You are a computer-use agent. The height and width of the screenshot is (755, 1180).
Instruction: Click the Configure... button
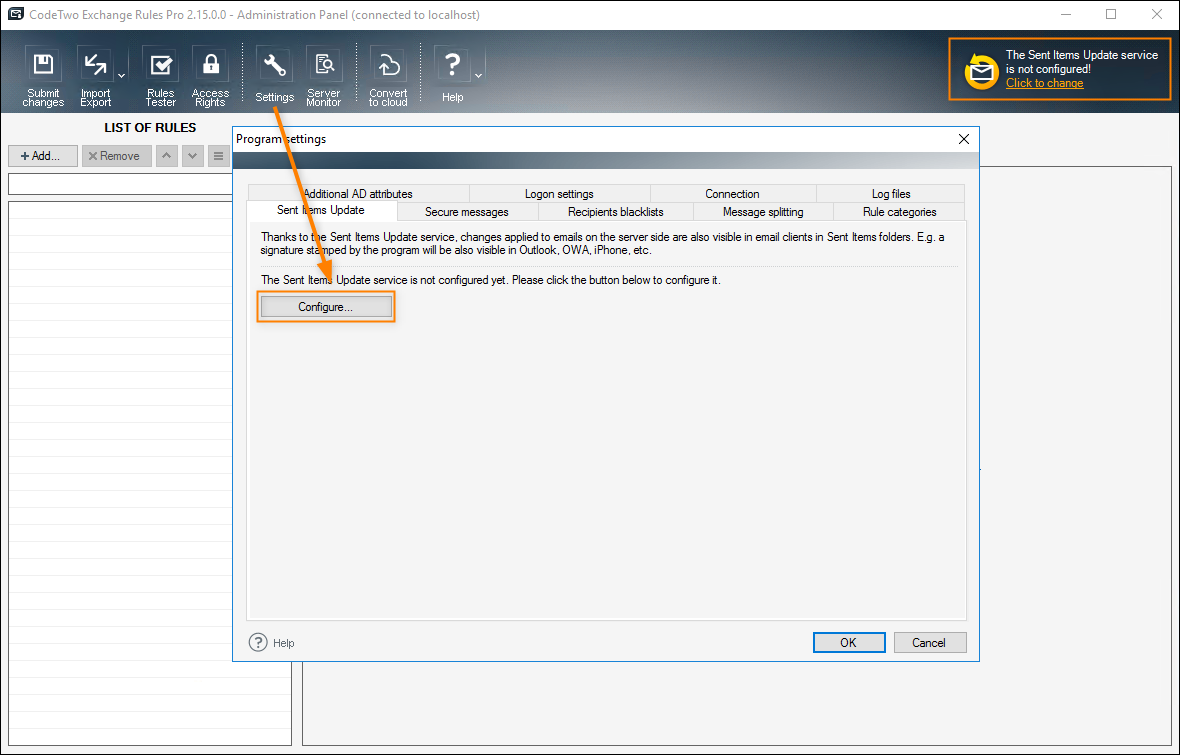point(326,307)
